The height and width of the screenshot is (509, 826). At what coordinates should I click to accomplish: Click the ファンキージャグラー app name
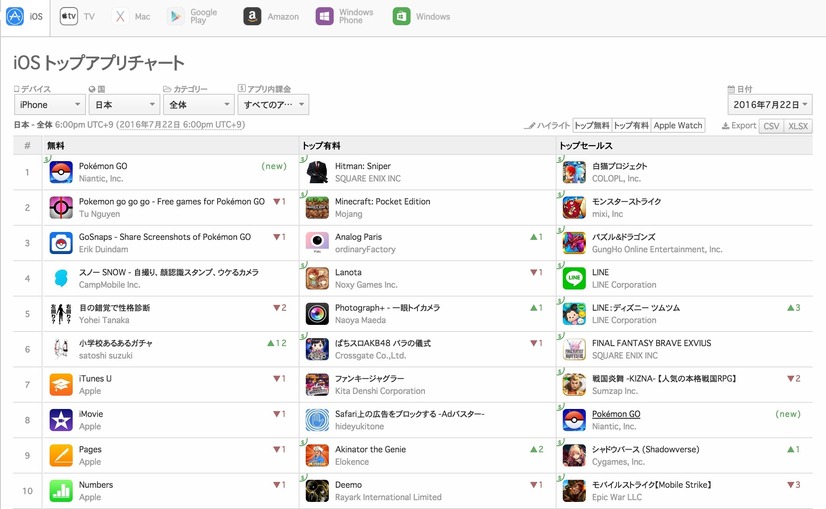tap(370, 378)
